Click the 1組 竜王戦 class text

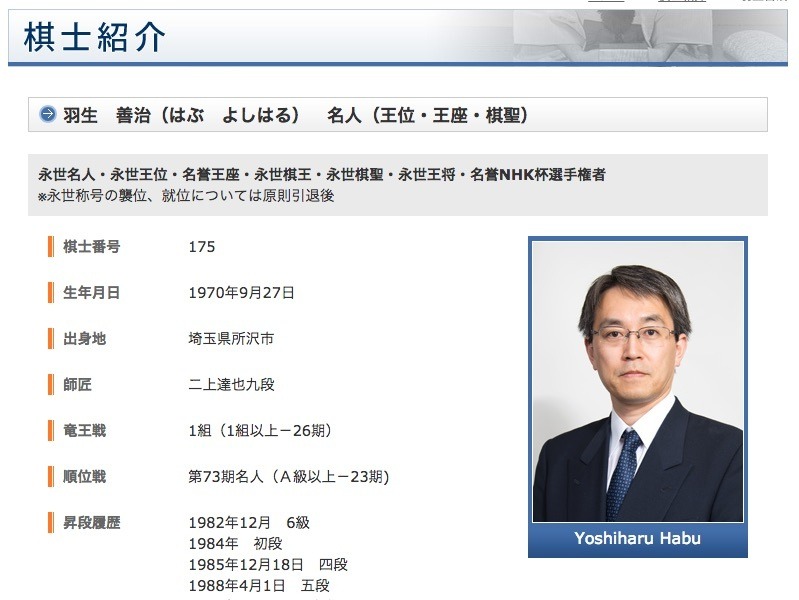point(259,431)
